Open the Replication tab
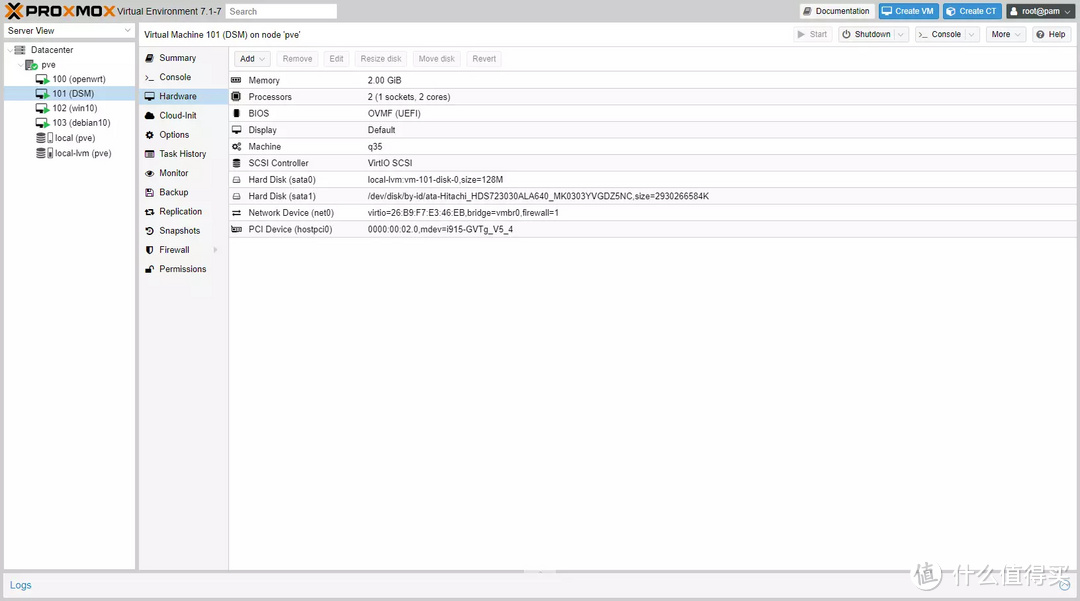This screenshot has height=601, width=1080. (183, 212)
